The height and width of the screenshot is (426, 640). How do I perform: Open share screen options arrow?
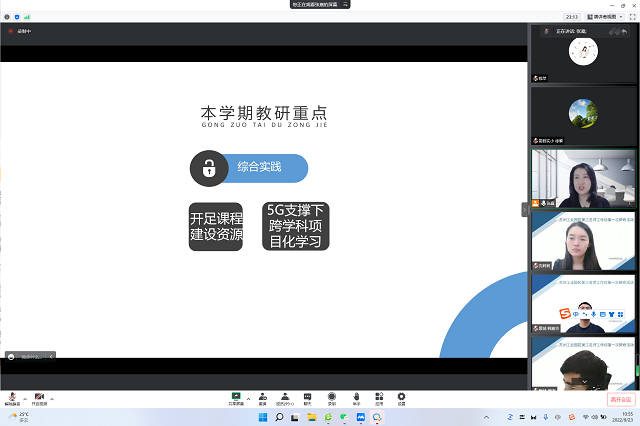point(248,399)
